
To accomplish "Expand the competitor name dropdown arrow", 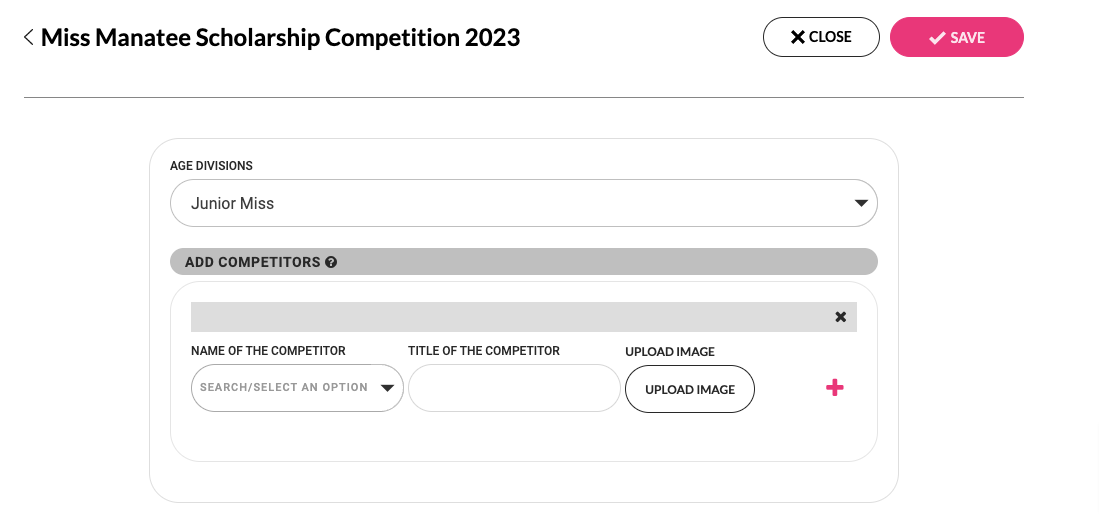I will pos(388,388).
